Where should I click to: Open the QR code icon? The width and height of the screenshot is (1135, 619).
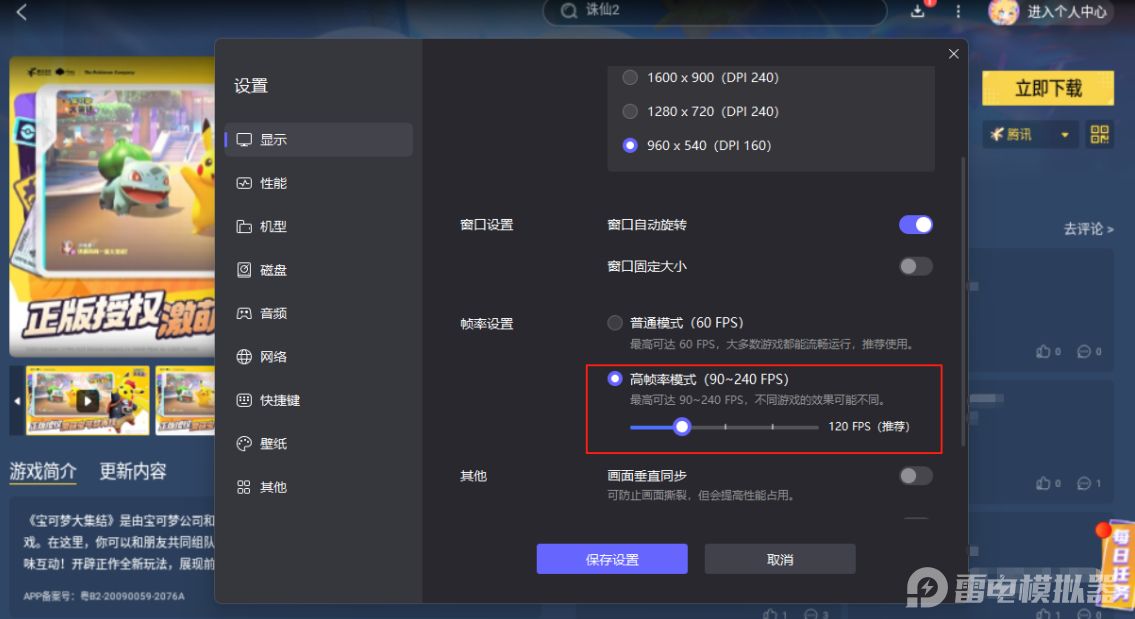tap(1100, 134)
